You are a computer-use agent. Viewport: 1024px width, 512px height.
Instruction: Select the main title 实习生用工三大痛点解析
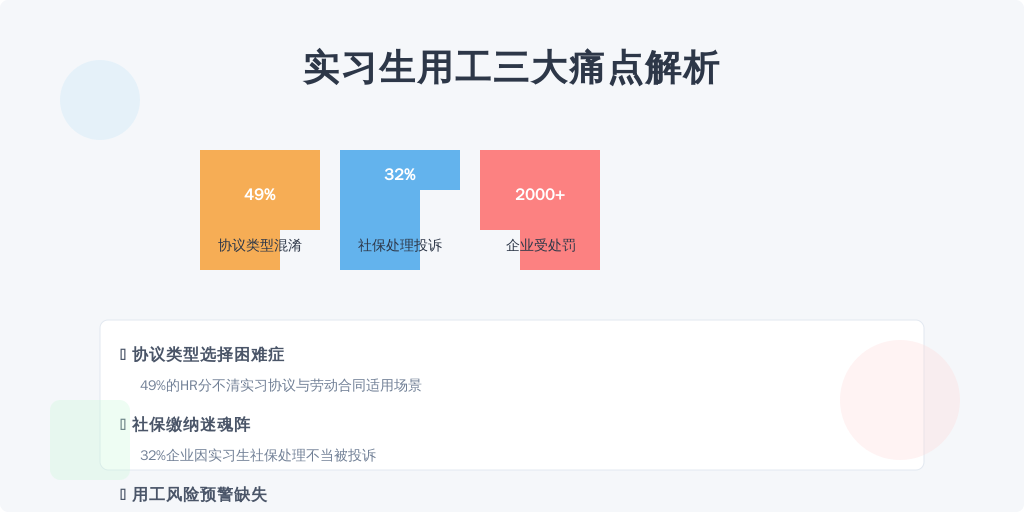[511, 68]
